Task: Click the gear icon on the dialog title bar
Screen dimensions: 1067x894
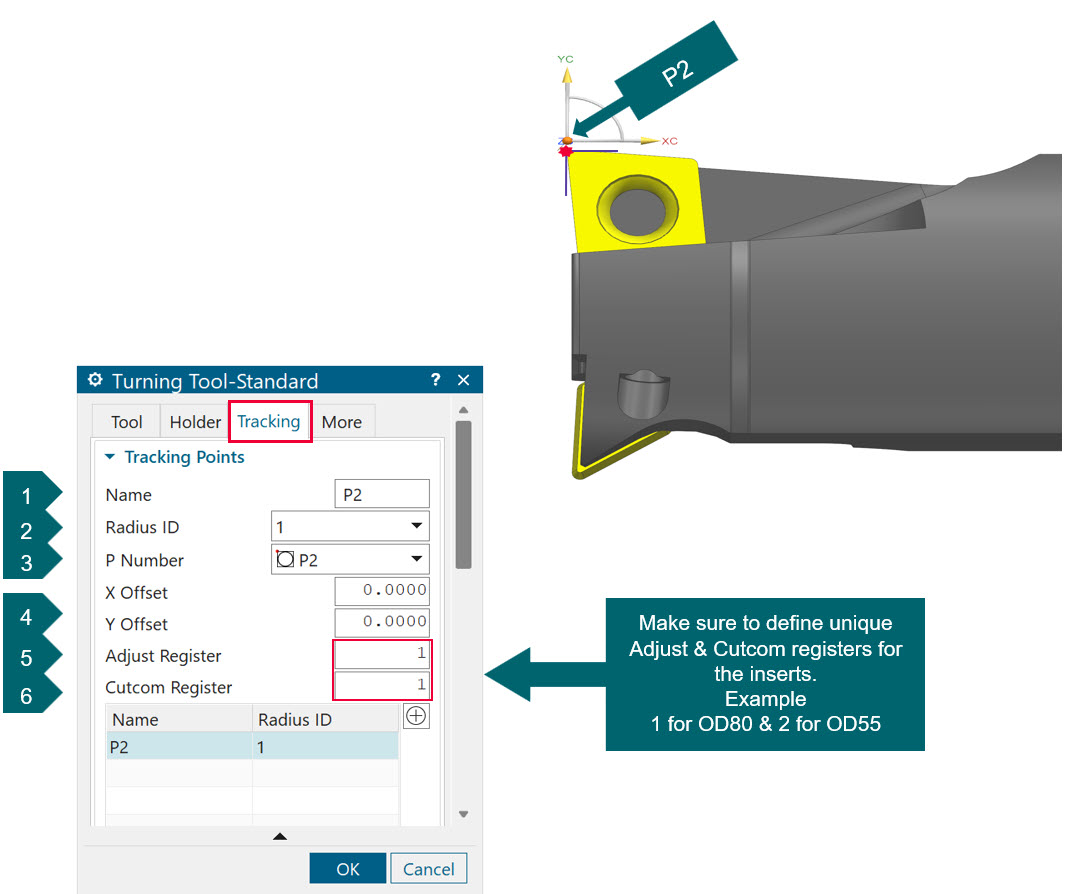Action: [95, 381]
